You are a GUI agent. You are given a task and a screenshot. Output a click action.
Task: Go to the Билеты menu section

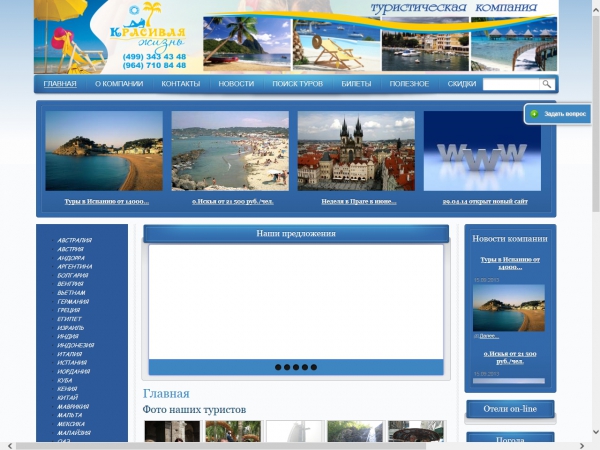356,84
